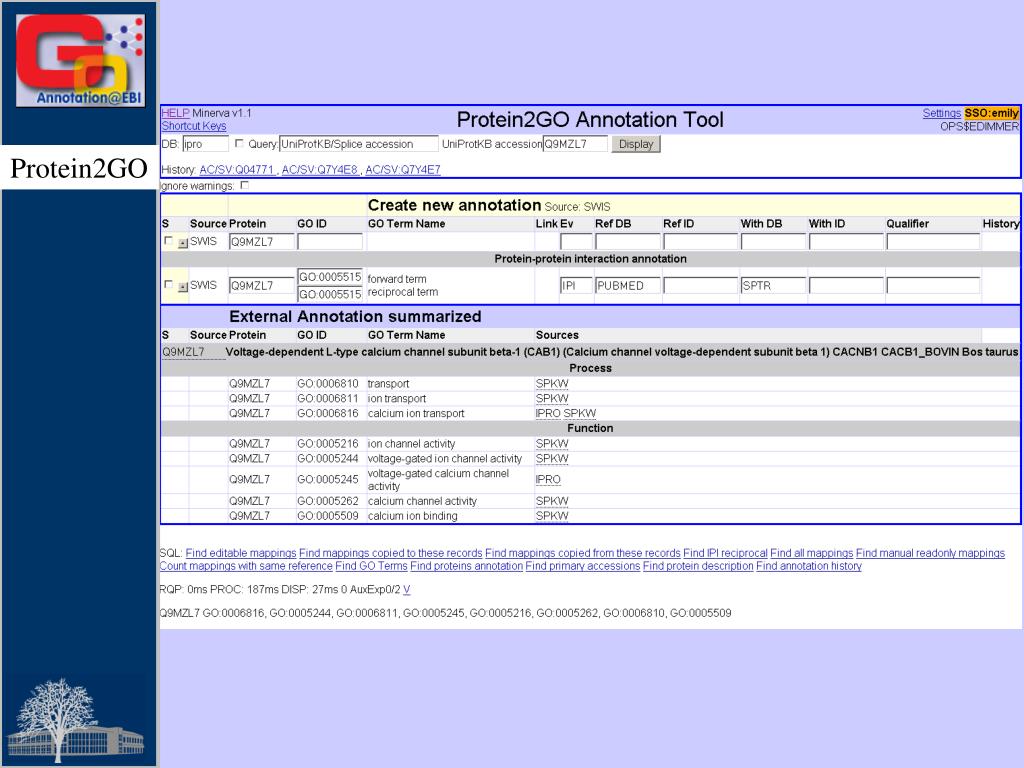Click the empty GO ID field in the new annotation row
This screenshot has width=1024, height=768.
[330, 242]
